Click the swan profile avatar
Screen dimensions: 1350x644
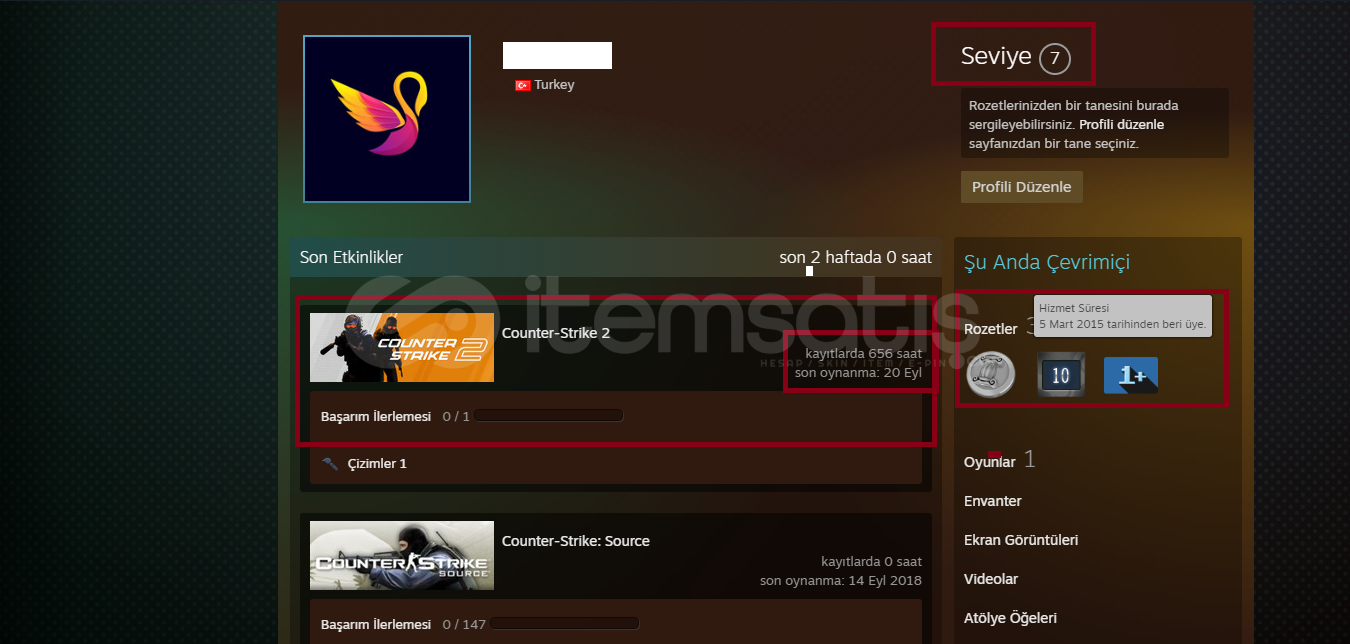[x=387, y=119]
